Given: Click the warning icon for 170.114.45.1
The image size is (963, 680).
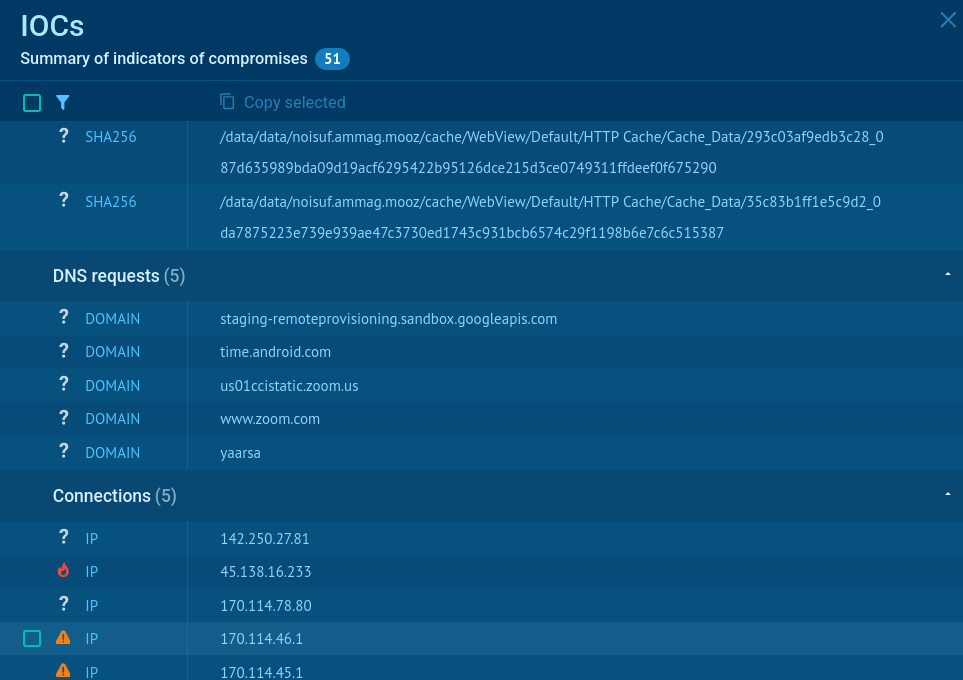Looking at the screenshot, I should point(63,671).
